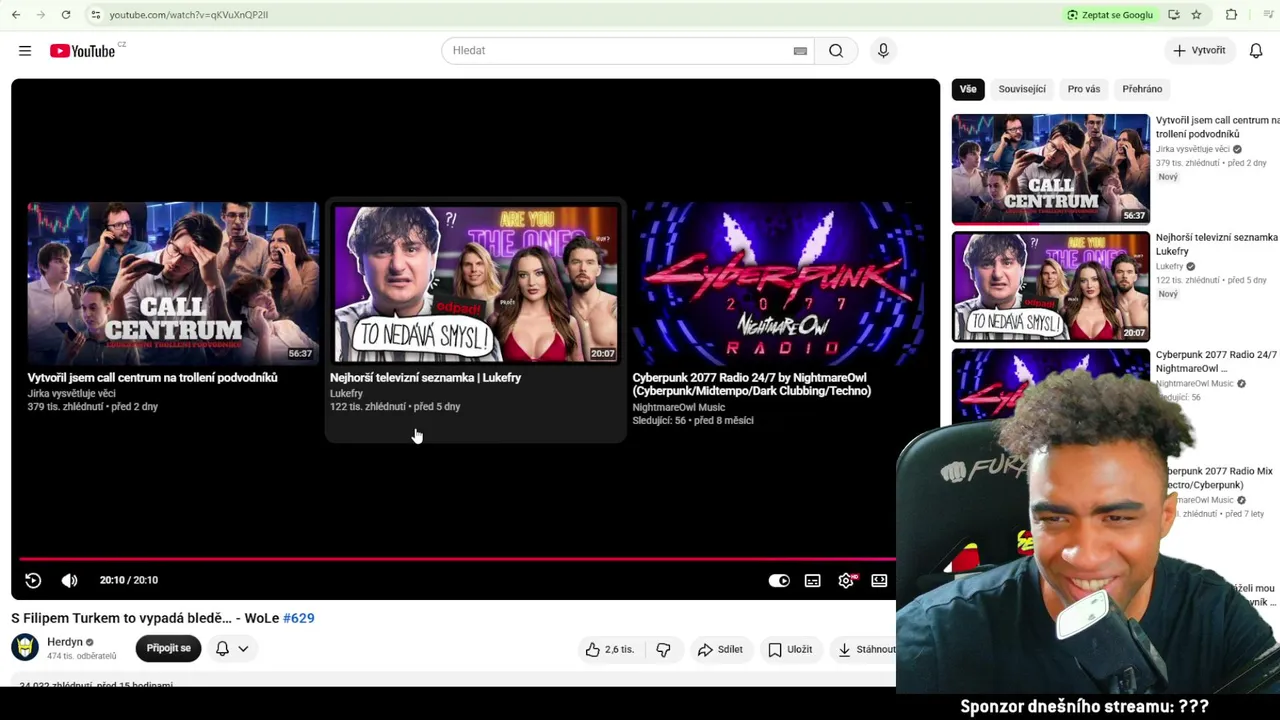The width and height of the screenshot is (1280, 720).
Task: Open sidebar Call Centrum video thumbnail
Action: pos(1051,168)
